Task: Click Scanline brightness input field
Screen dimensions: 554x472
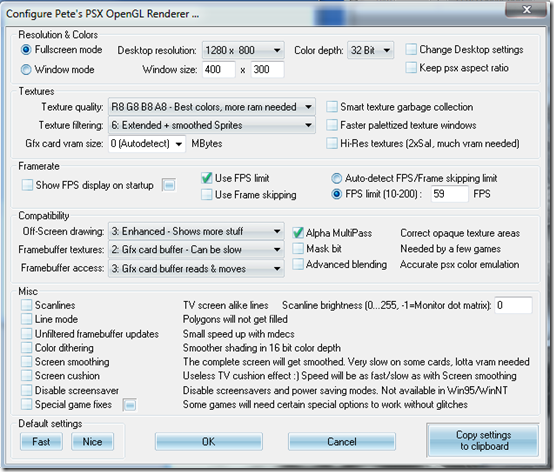Action: coord(513,305)
